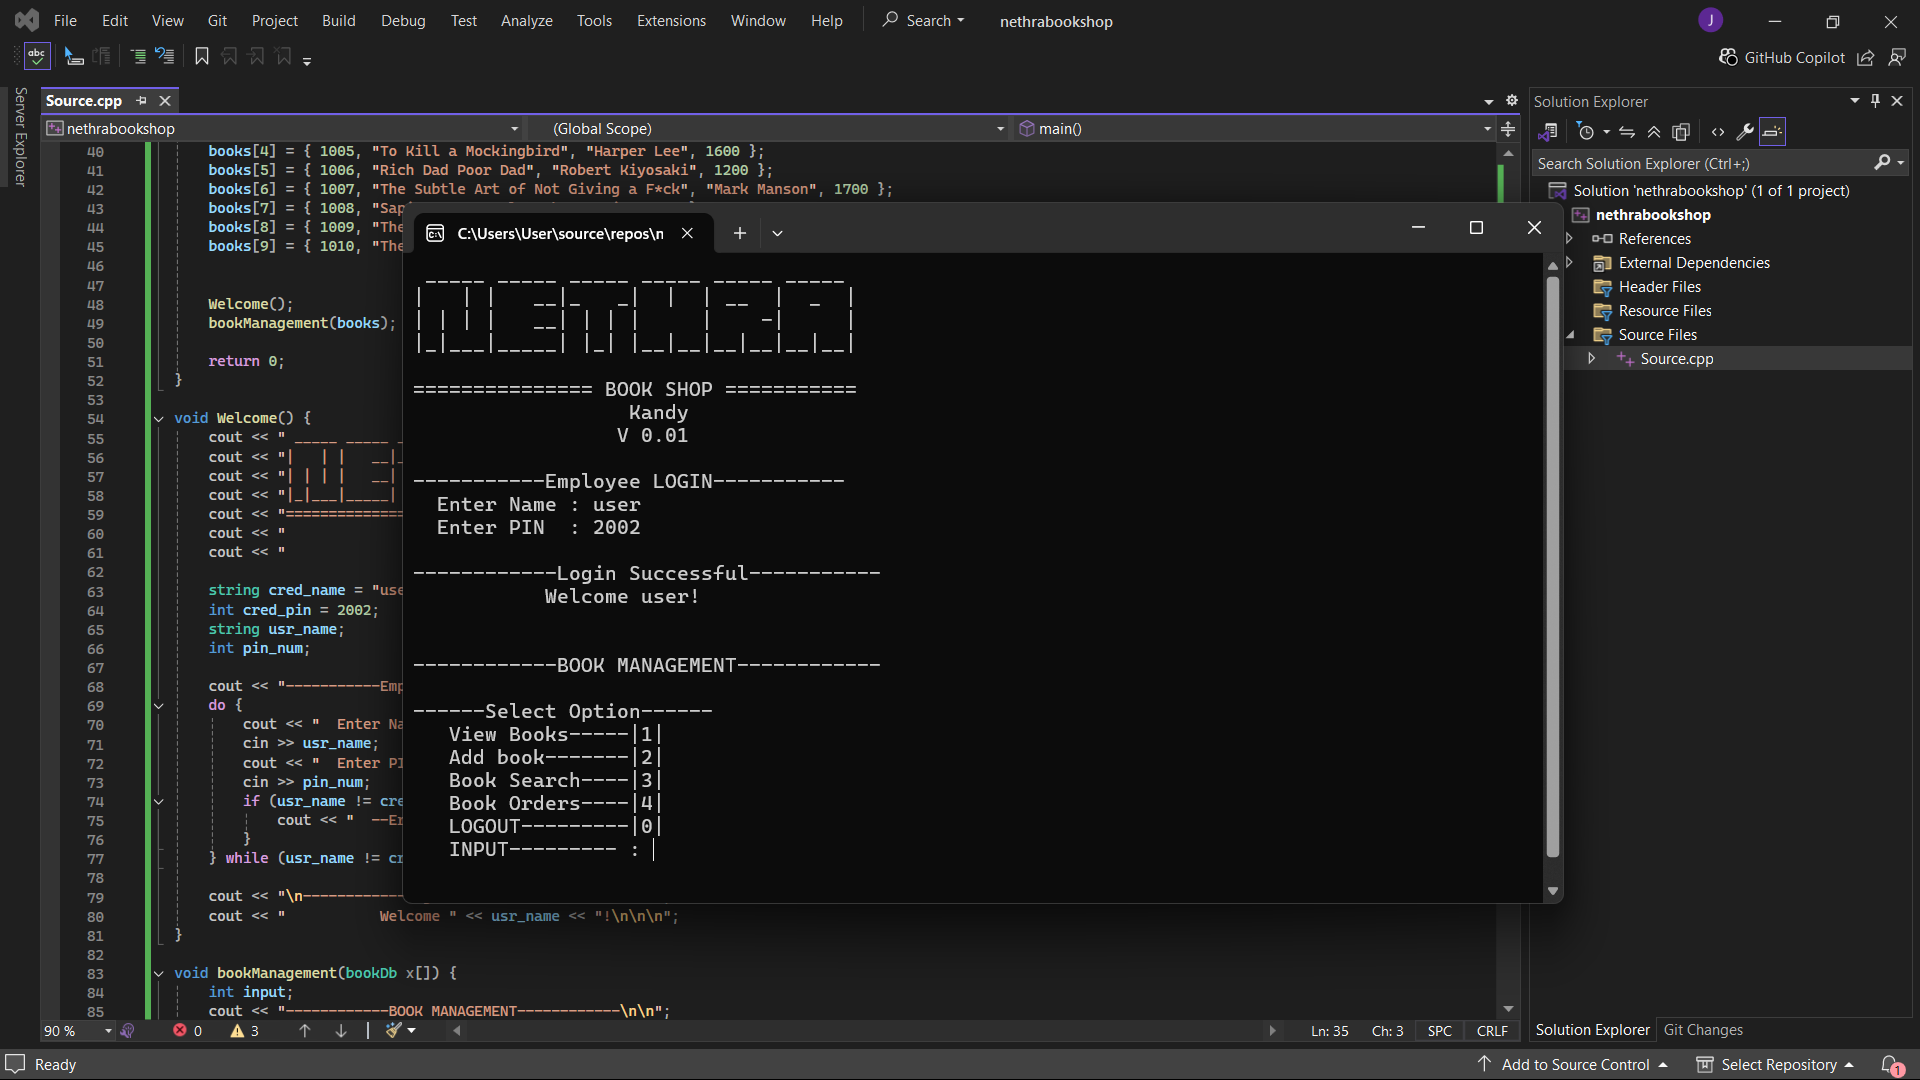The image size is (1920, 1080).
Task: Collapse the Welcome function fold arrow
Action: [159, 419]
